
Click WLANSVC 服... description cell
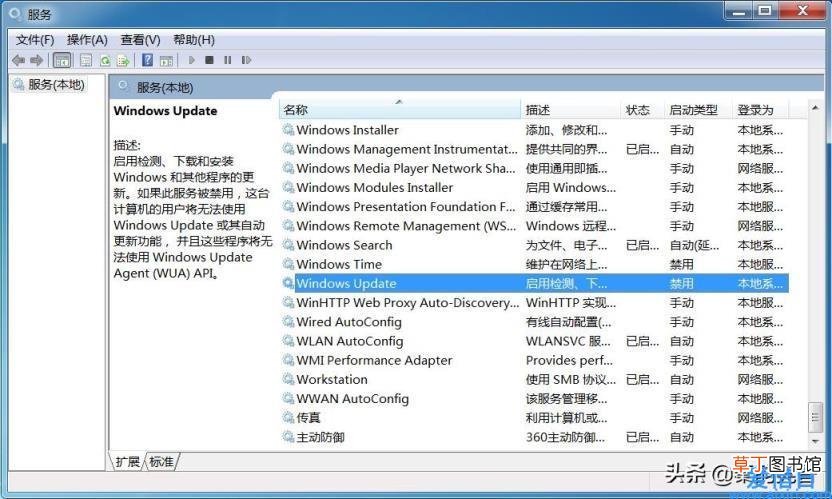tap(568, 341)
